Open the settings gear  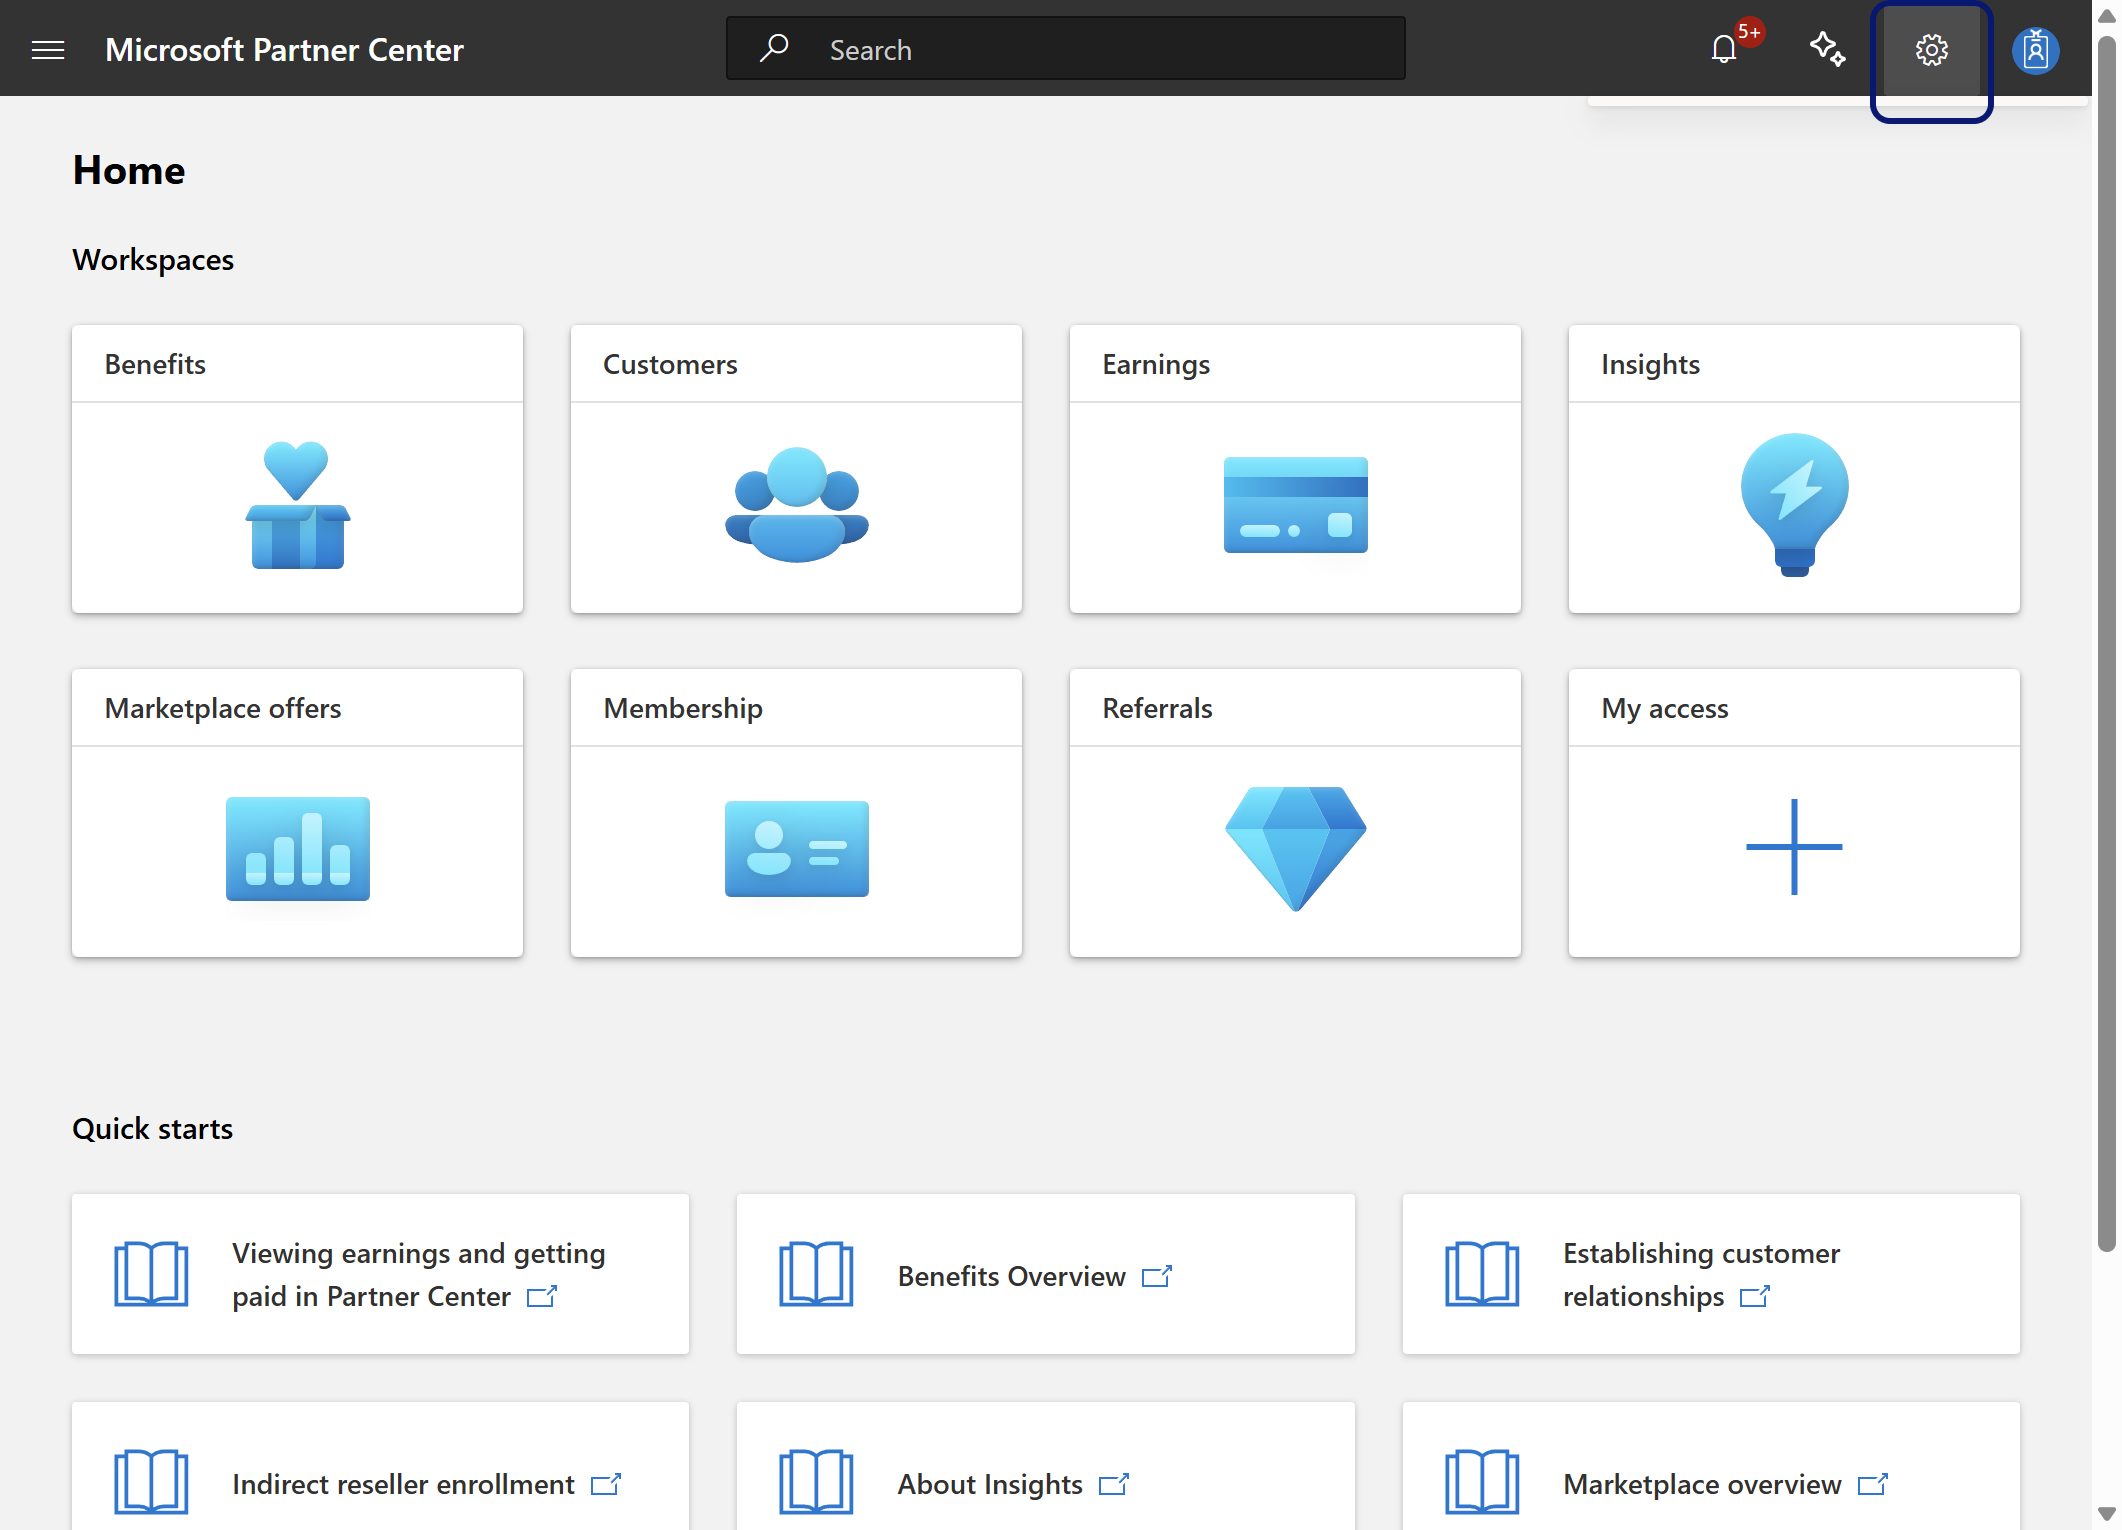click(x=1931, y=49)
